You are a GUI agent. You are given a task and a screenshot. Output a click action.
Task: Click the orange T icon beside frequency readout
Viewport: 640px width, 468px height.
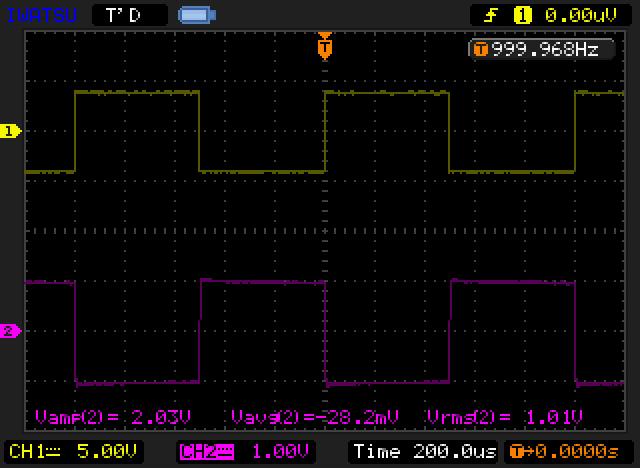(x=481, y=48)
